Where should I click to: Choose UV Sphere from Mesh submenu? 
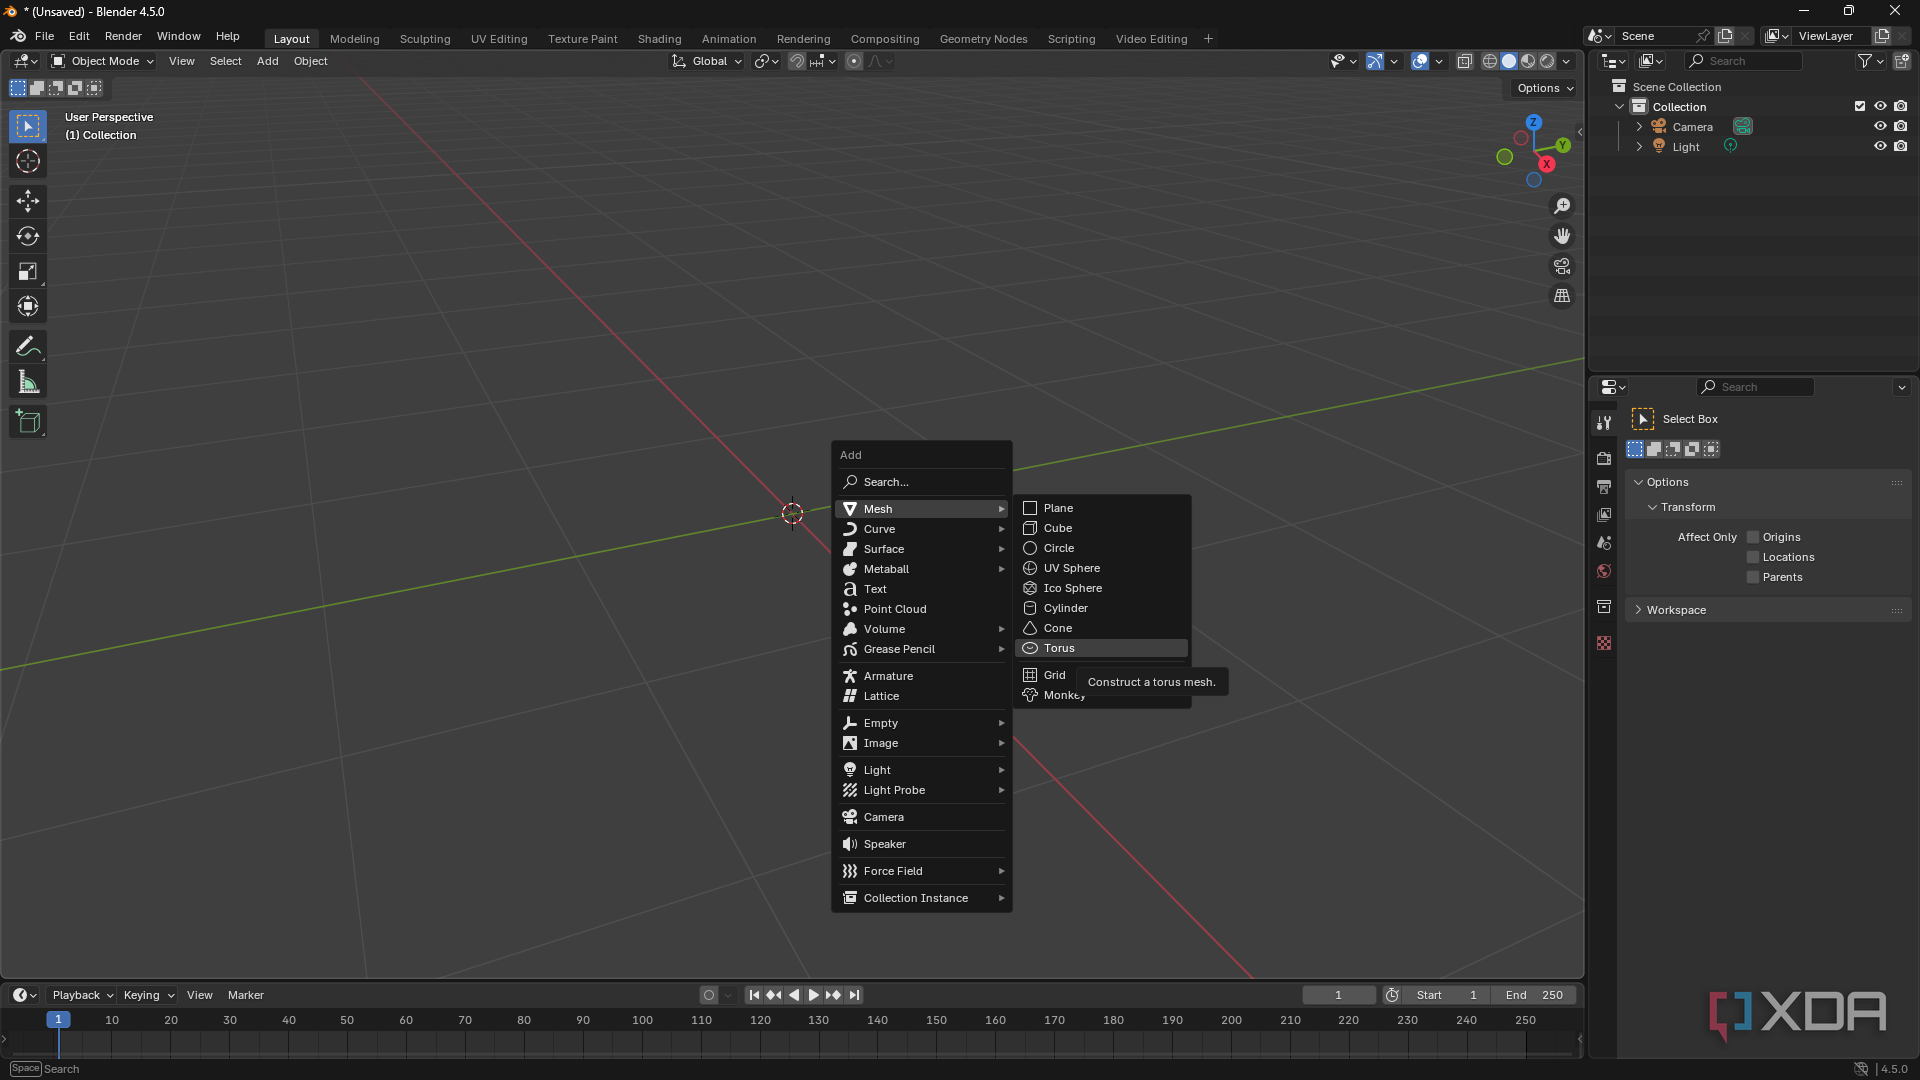tap(1102, 568)
